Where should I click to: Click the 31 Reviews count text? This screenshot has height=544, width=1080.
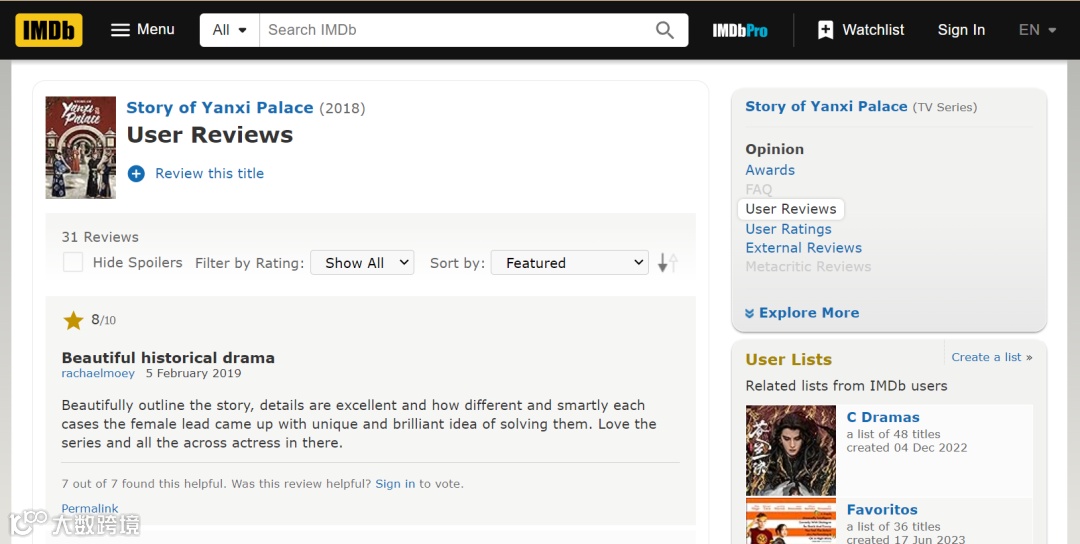pyautogui.click(x=100, y=237)
